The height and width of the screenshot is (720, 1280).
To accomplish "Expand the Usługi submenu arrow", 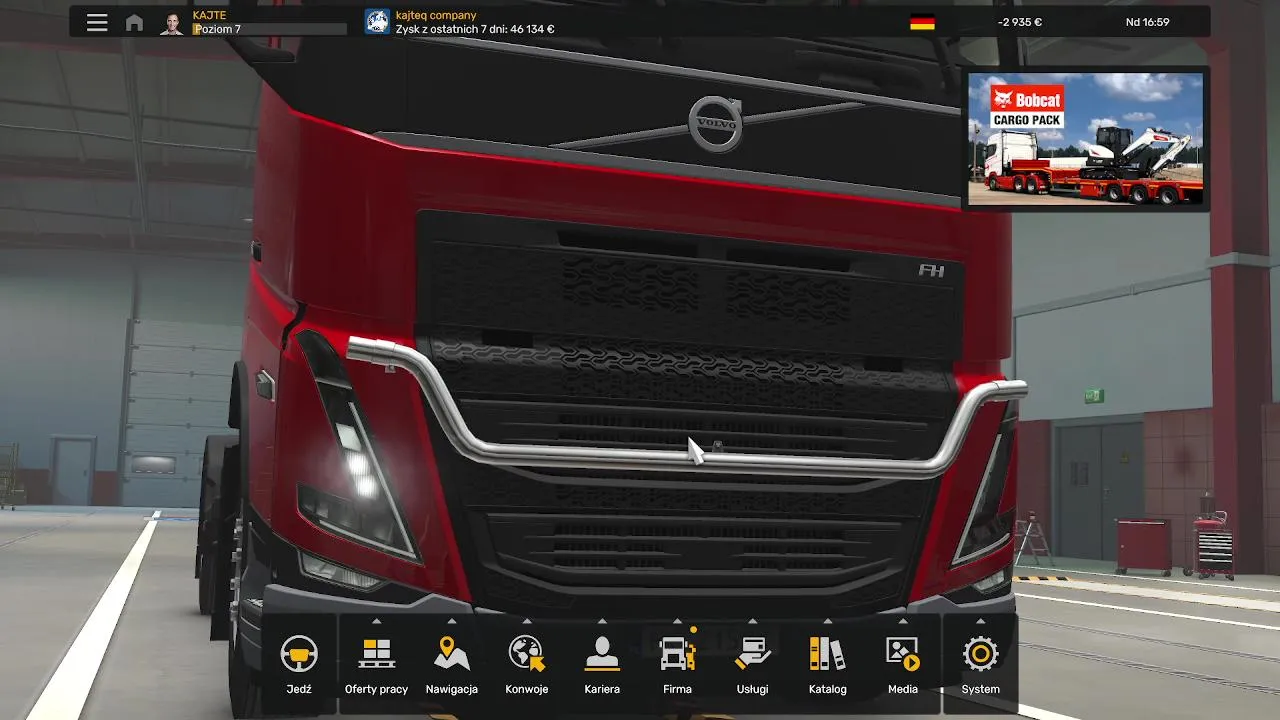I will (752, 621).
